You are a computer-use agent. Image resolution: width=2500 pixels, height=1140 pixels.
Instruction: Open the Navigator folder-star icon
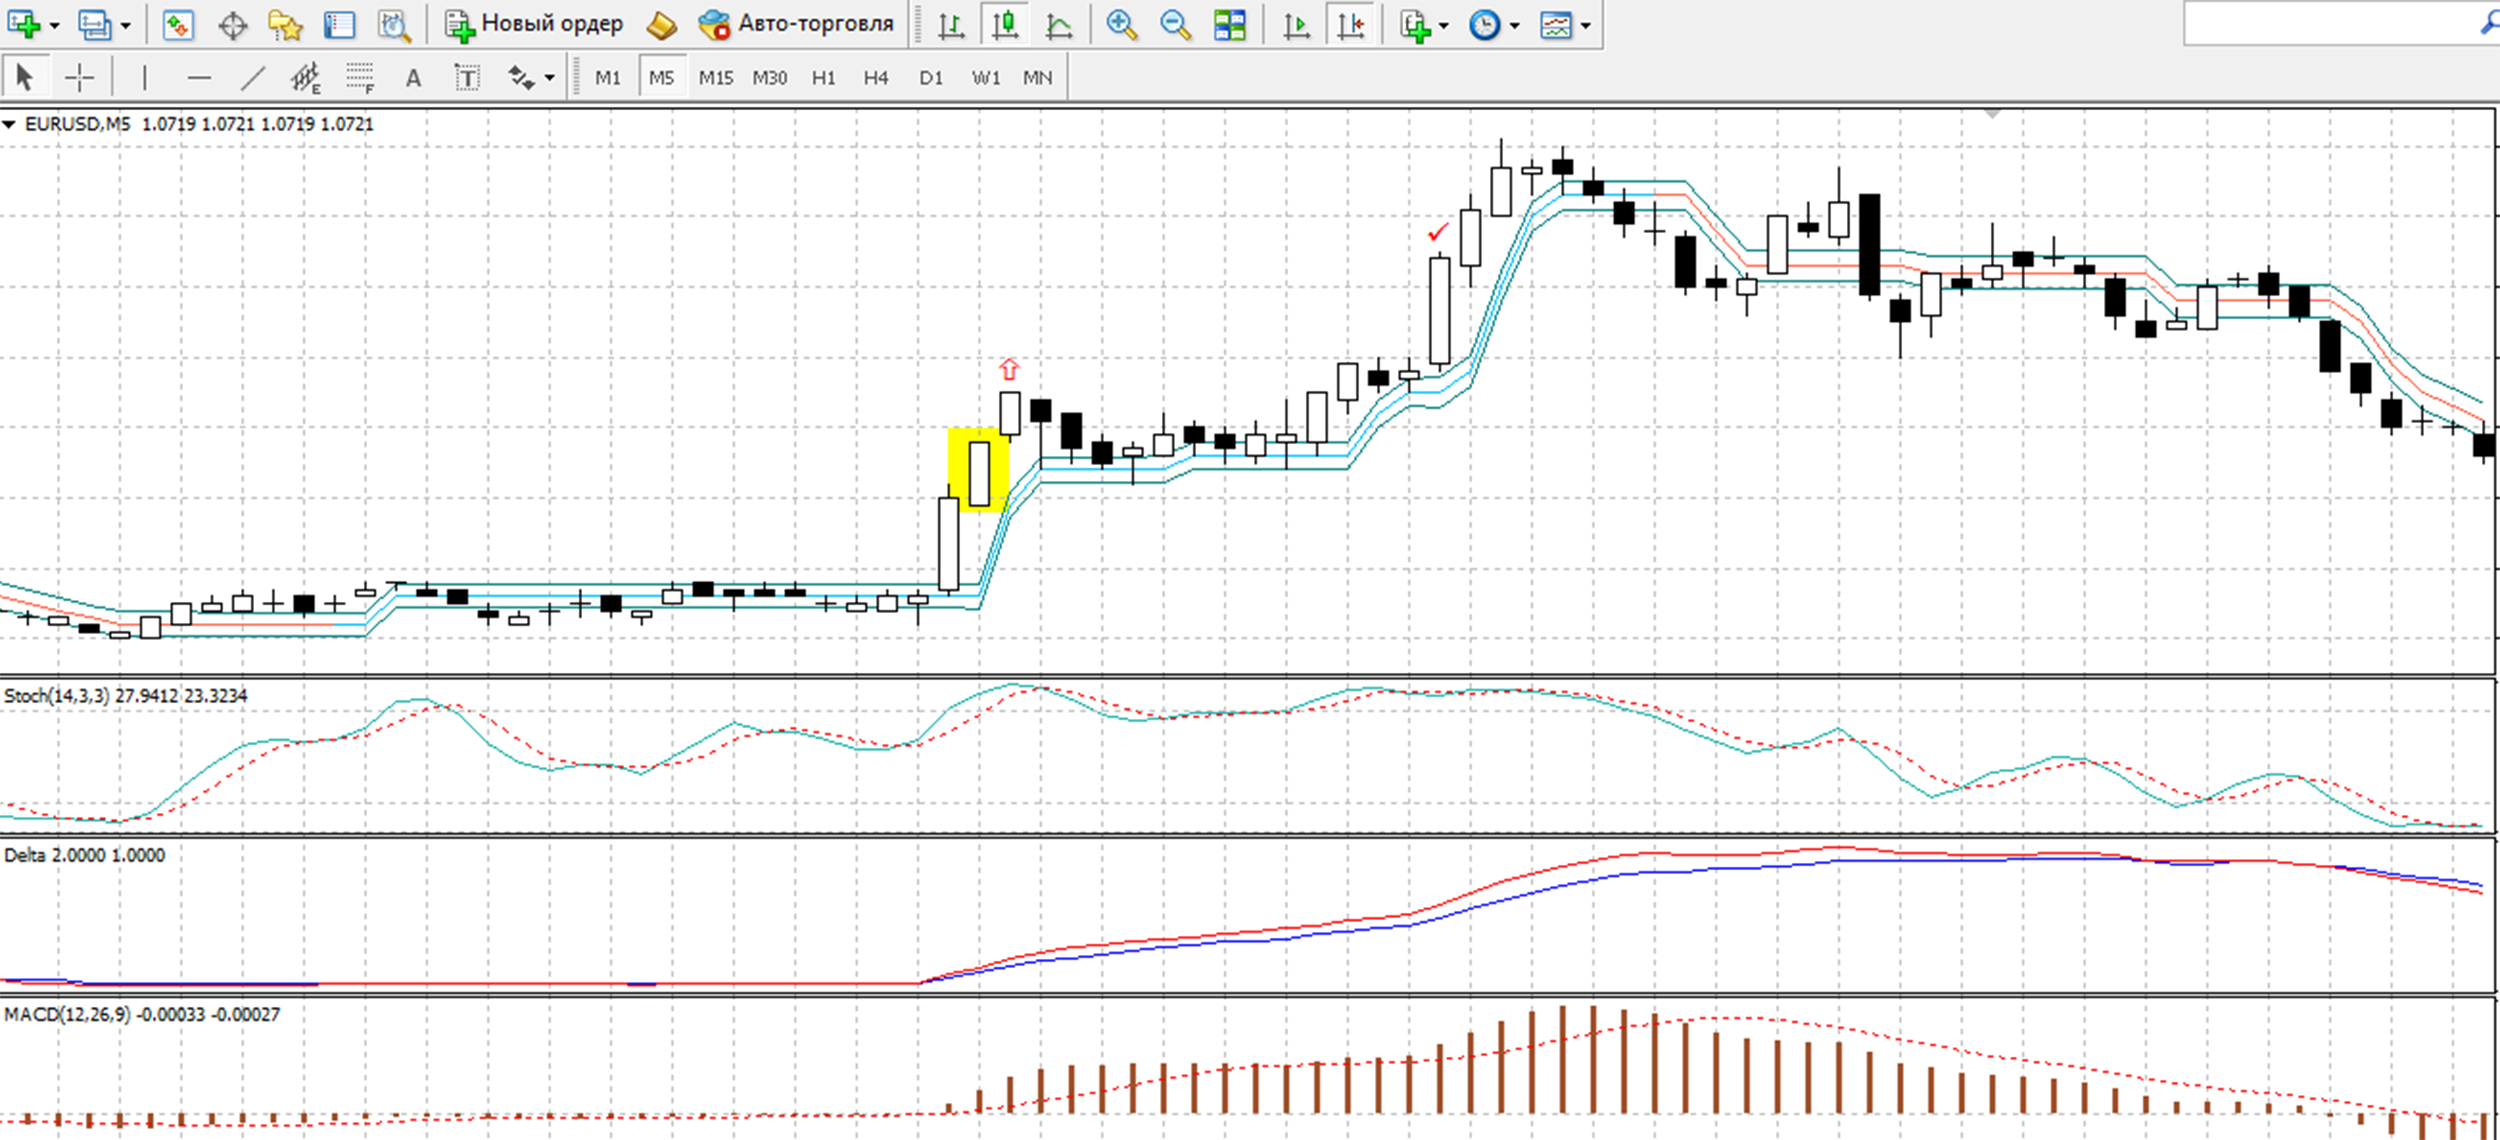(286, 25)
